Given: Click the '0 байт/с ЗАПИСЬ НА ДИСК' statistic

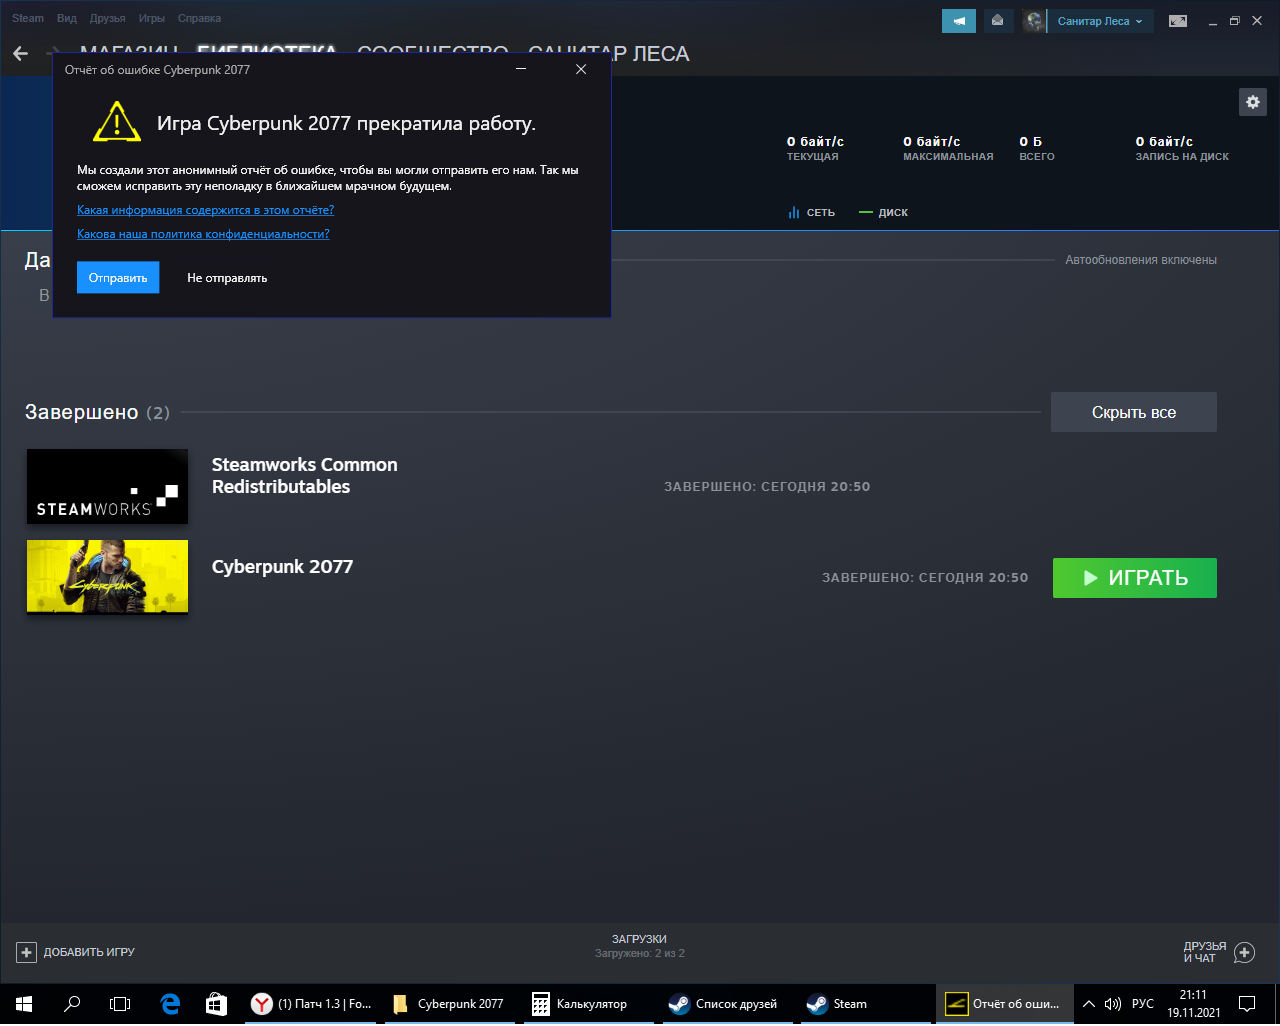Looking at the screenshot, I should pos(1182,148).
